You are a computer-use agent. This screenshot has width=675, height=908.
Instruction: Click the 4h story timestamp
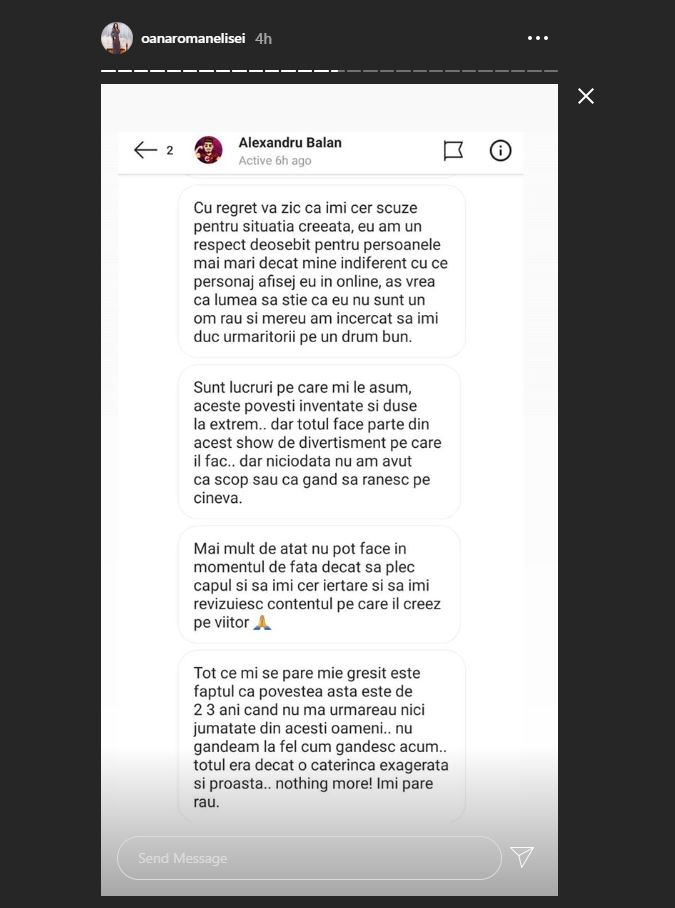(264, 38)
